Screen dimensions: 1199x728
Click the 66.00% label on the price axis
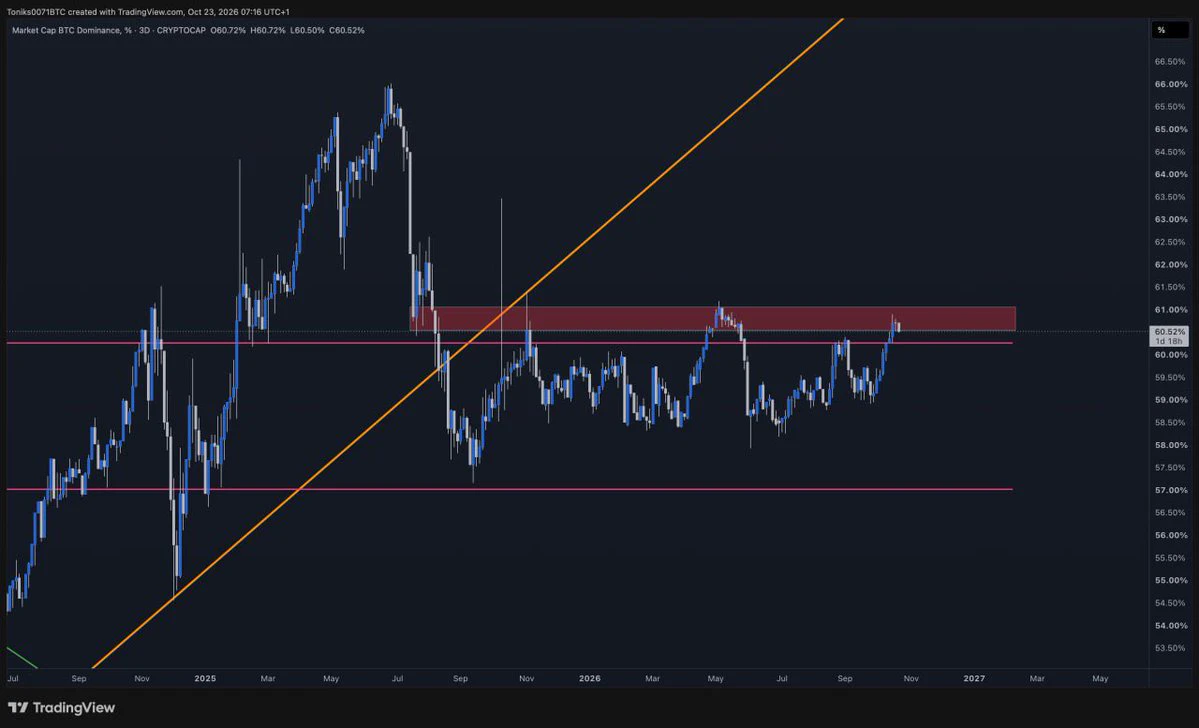[1171, 84]
